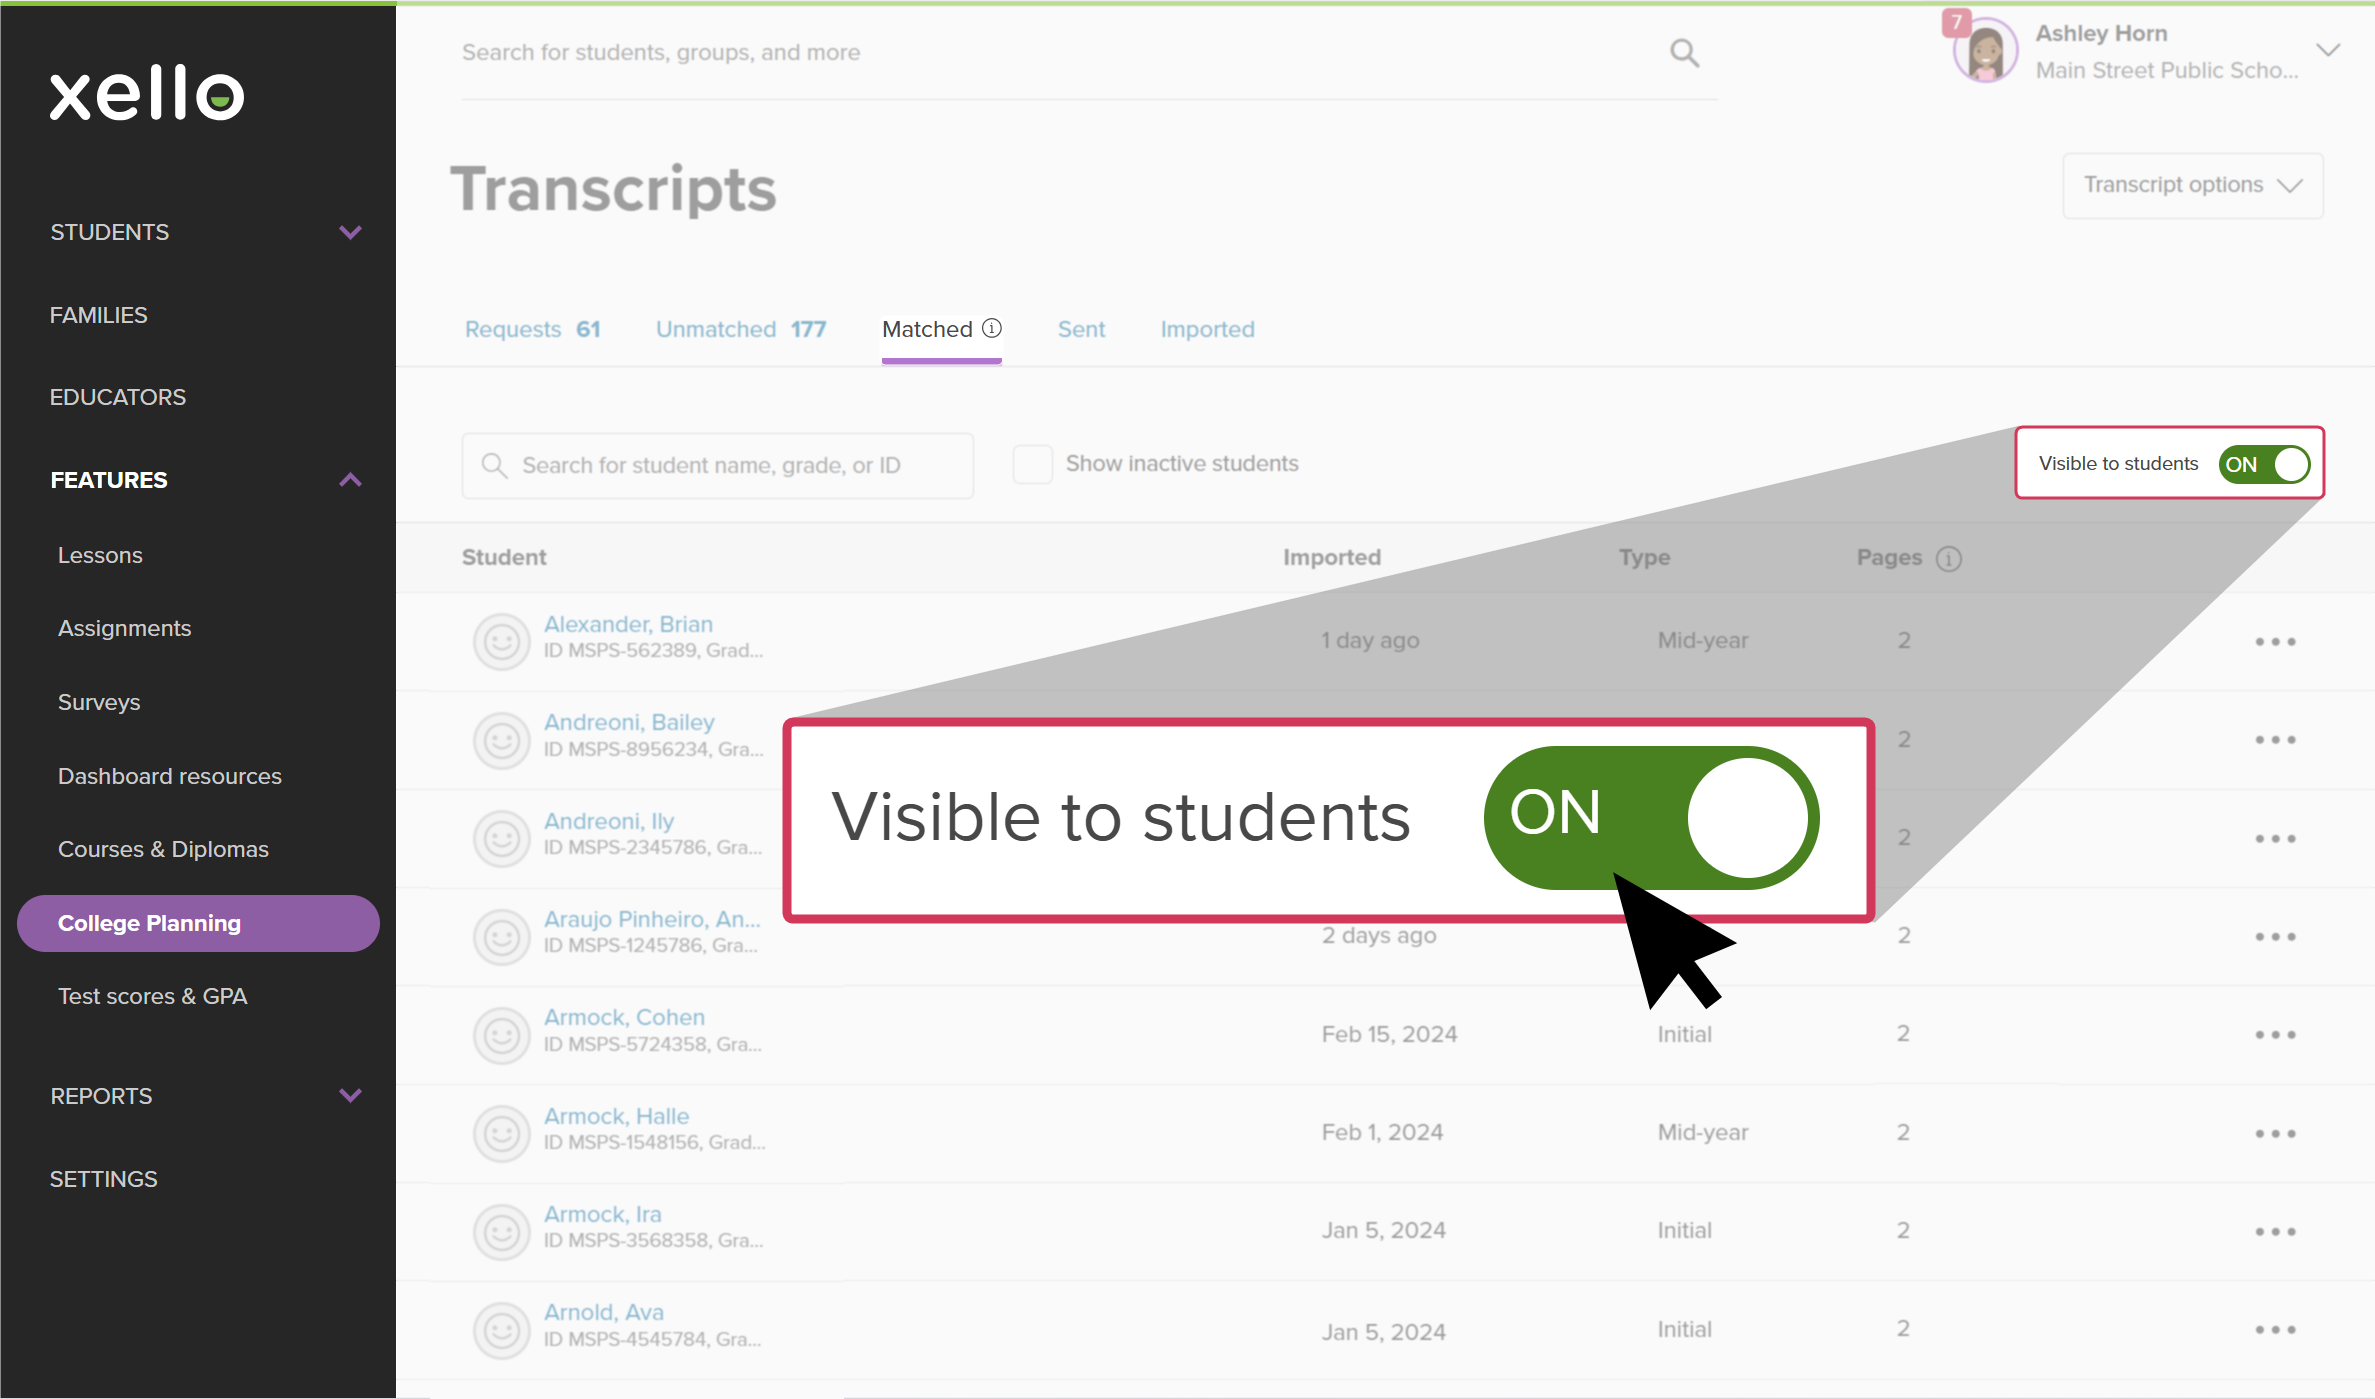Image resolution: width=2375 pixels, height=1399 pixels.
Task: Open the three-dot menu for Armock, Halle
Action: coord(2274,1133)
